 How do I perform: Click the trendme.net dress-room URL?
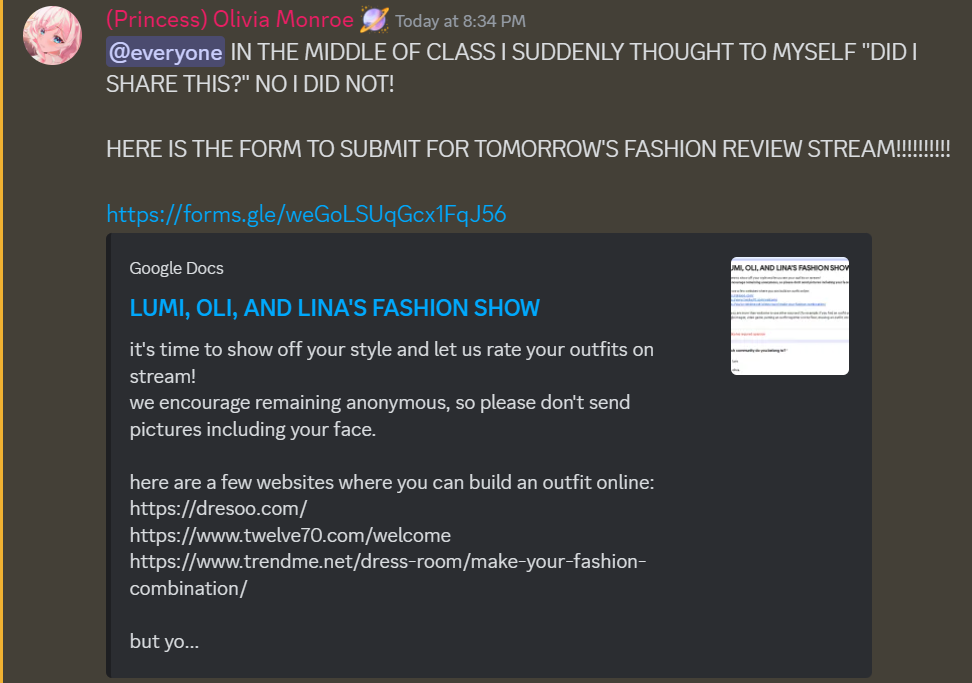388,575
